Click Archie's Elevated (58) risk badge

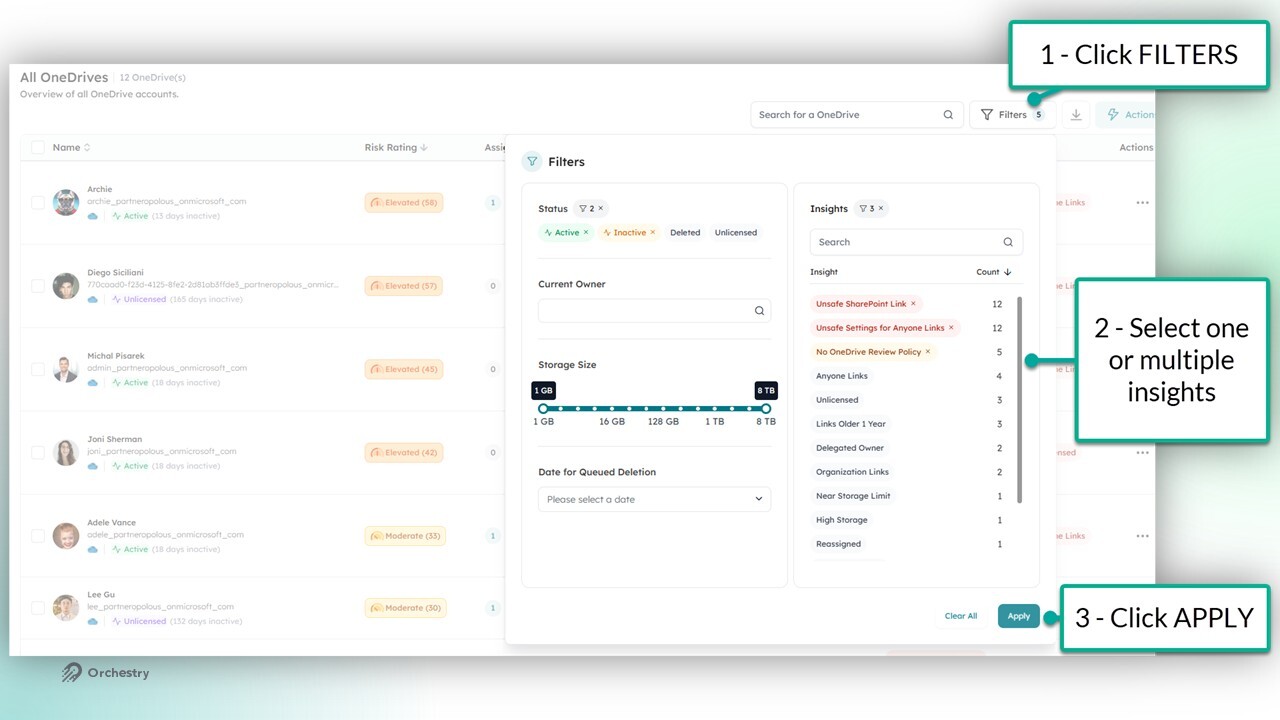pos(404,202)
